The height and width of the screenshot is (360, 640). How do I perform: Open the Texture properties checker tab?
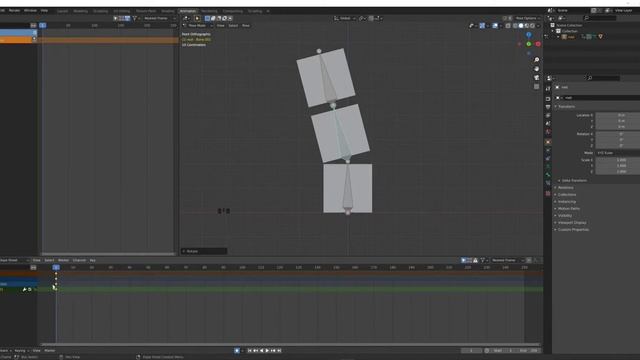(x=548, y=193)
